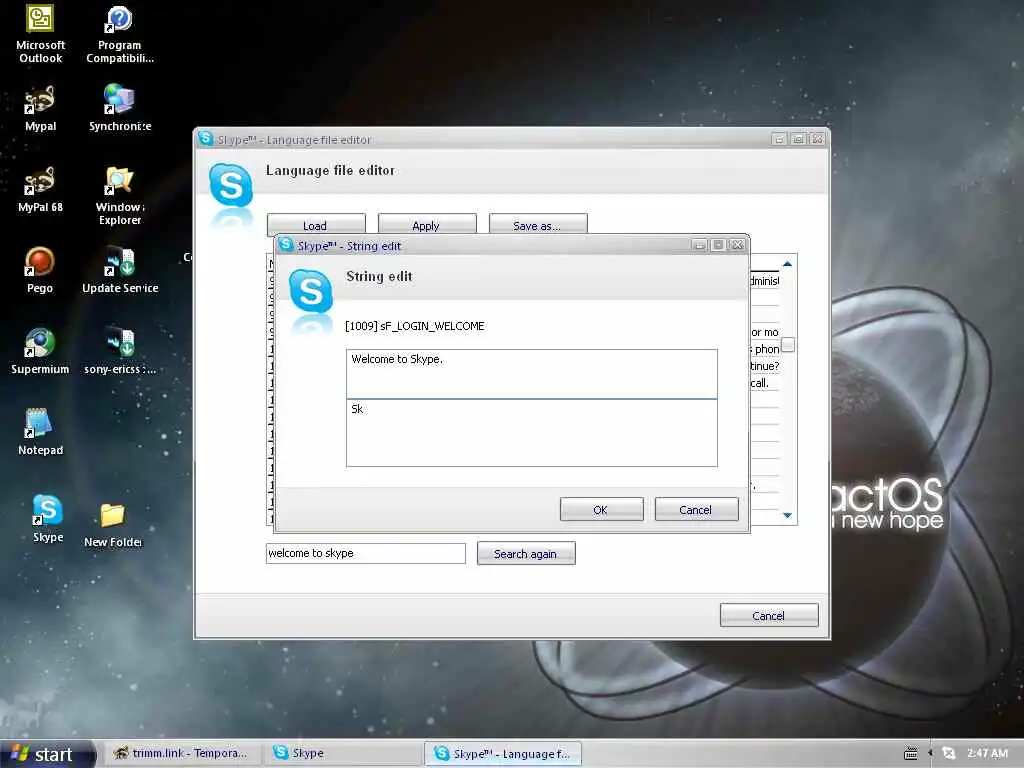Select the Skype desktop shortcut

48,519
